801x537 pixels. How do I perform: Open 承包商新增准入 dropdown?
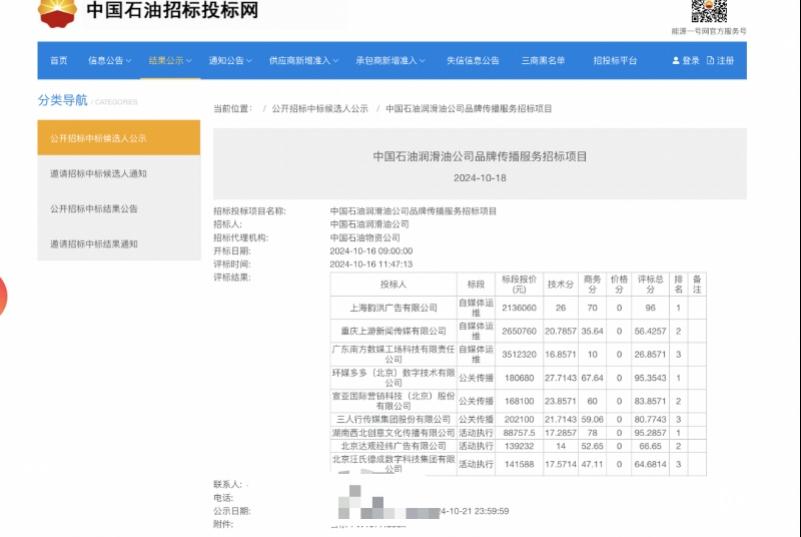(391, 61)
